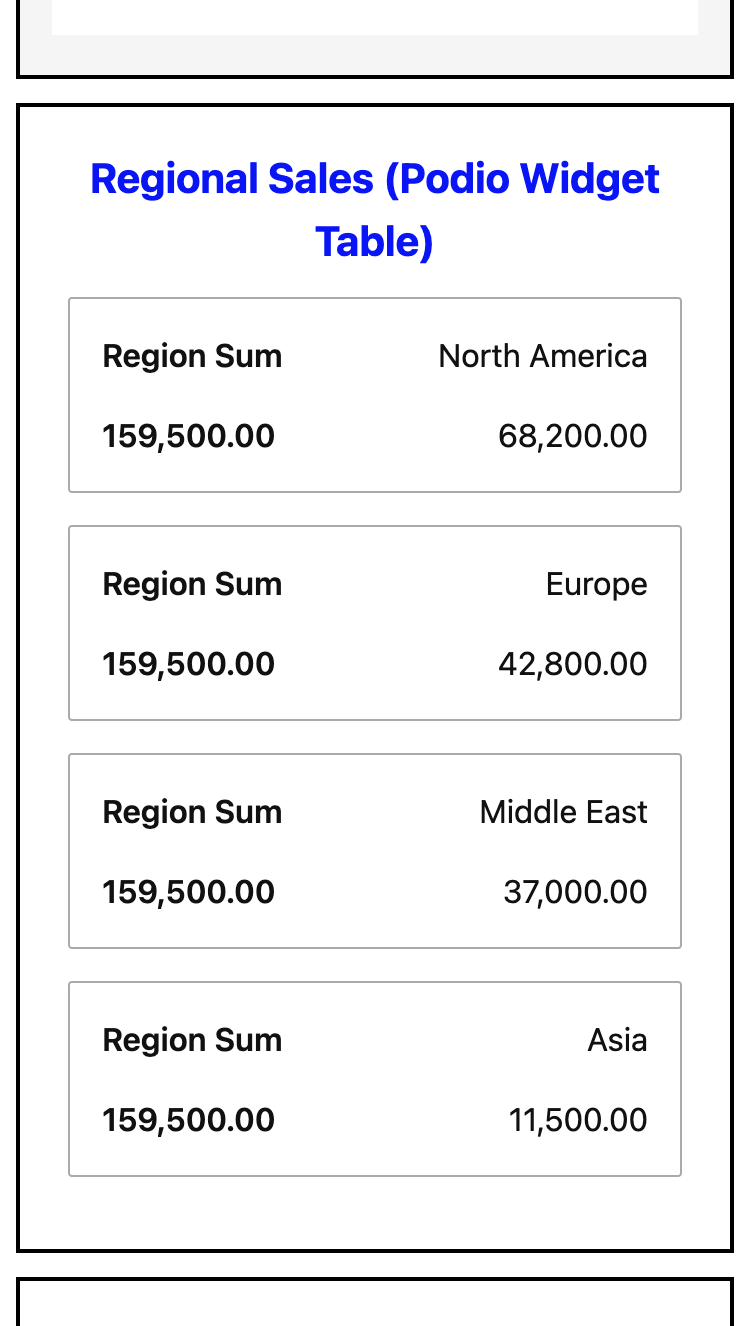Select 159,500.00 total in North America card
746x1326 pixels.
(x=188, y=436)
